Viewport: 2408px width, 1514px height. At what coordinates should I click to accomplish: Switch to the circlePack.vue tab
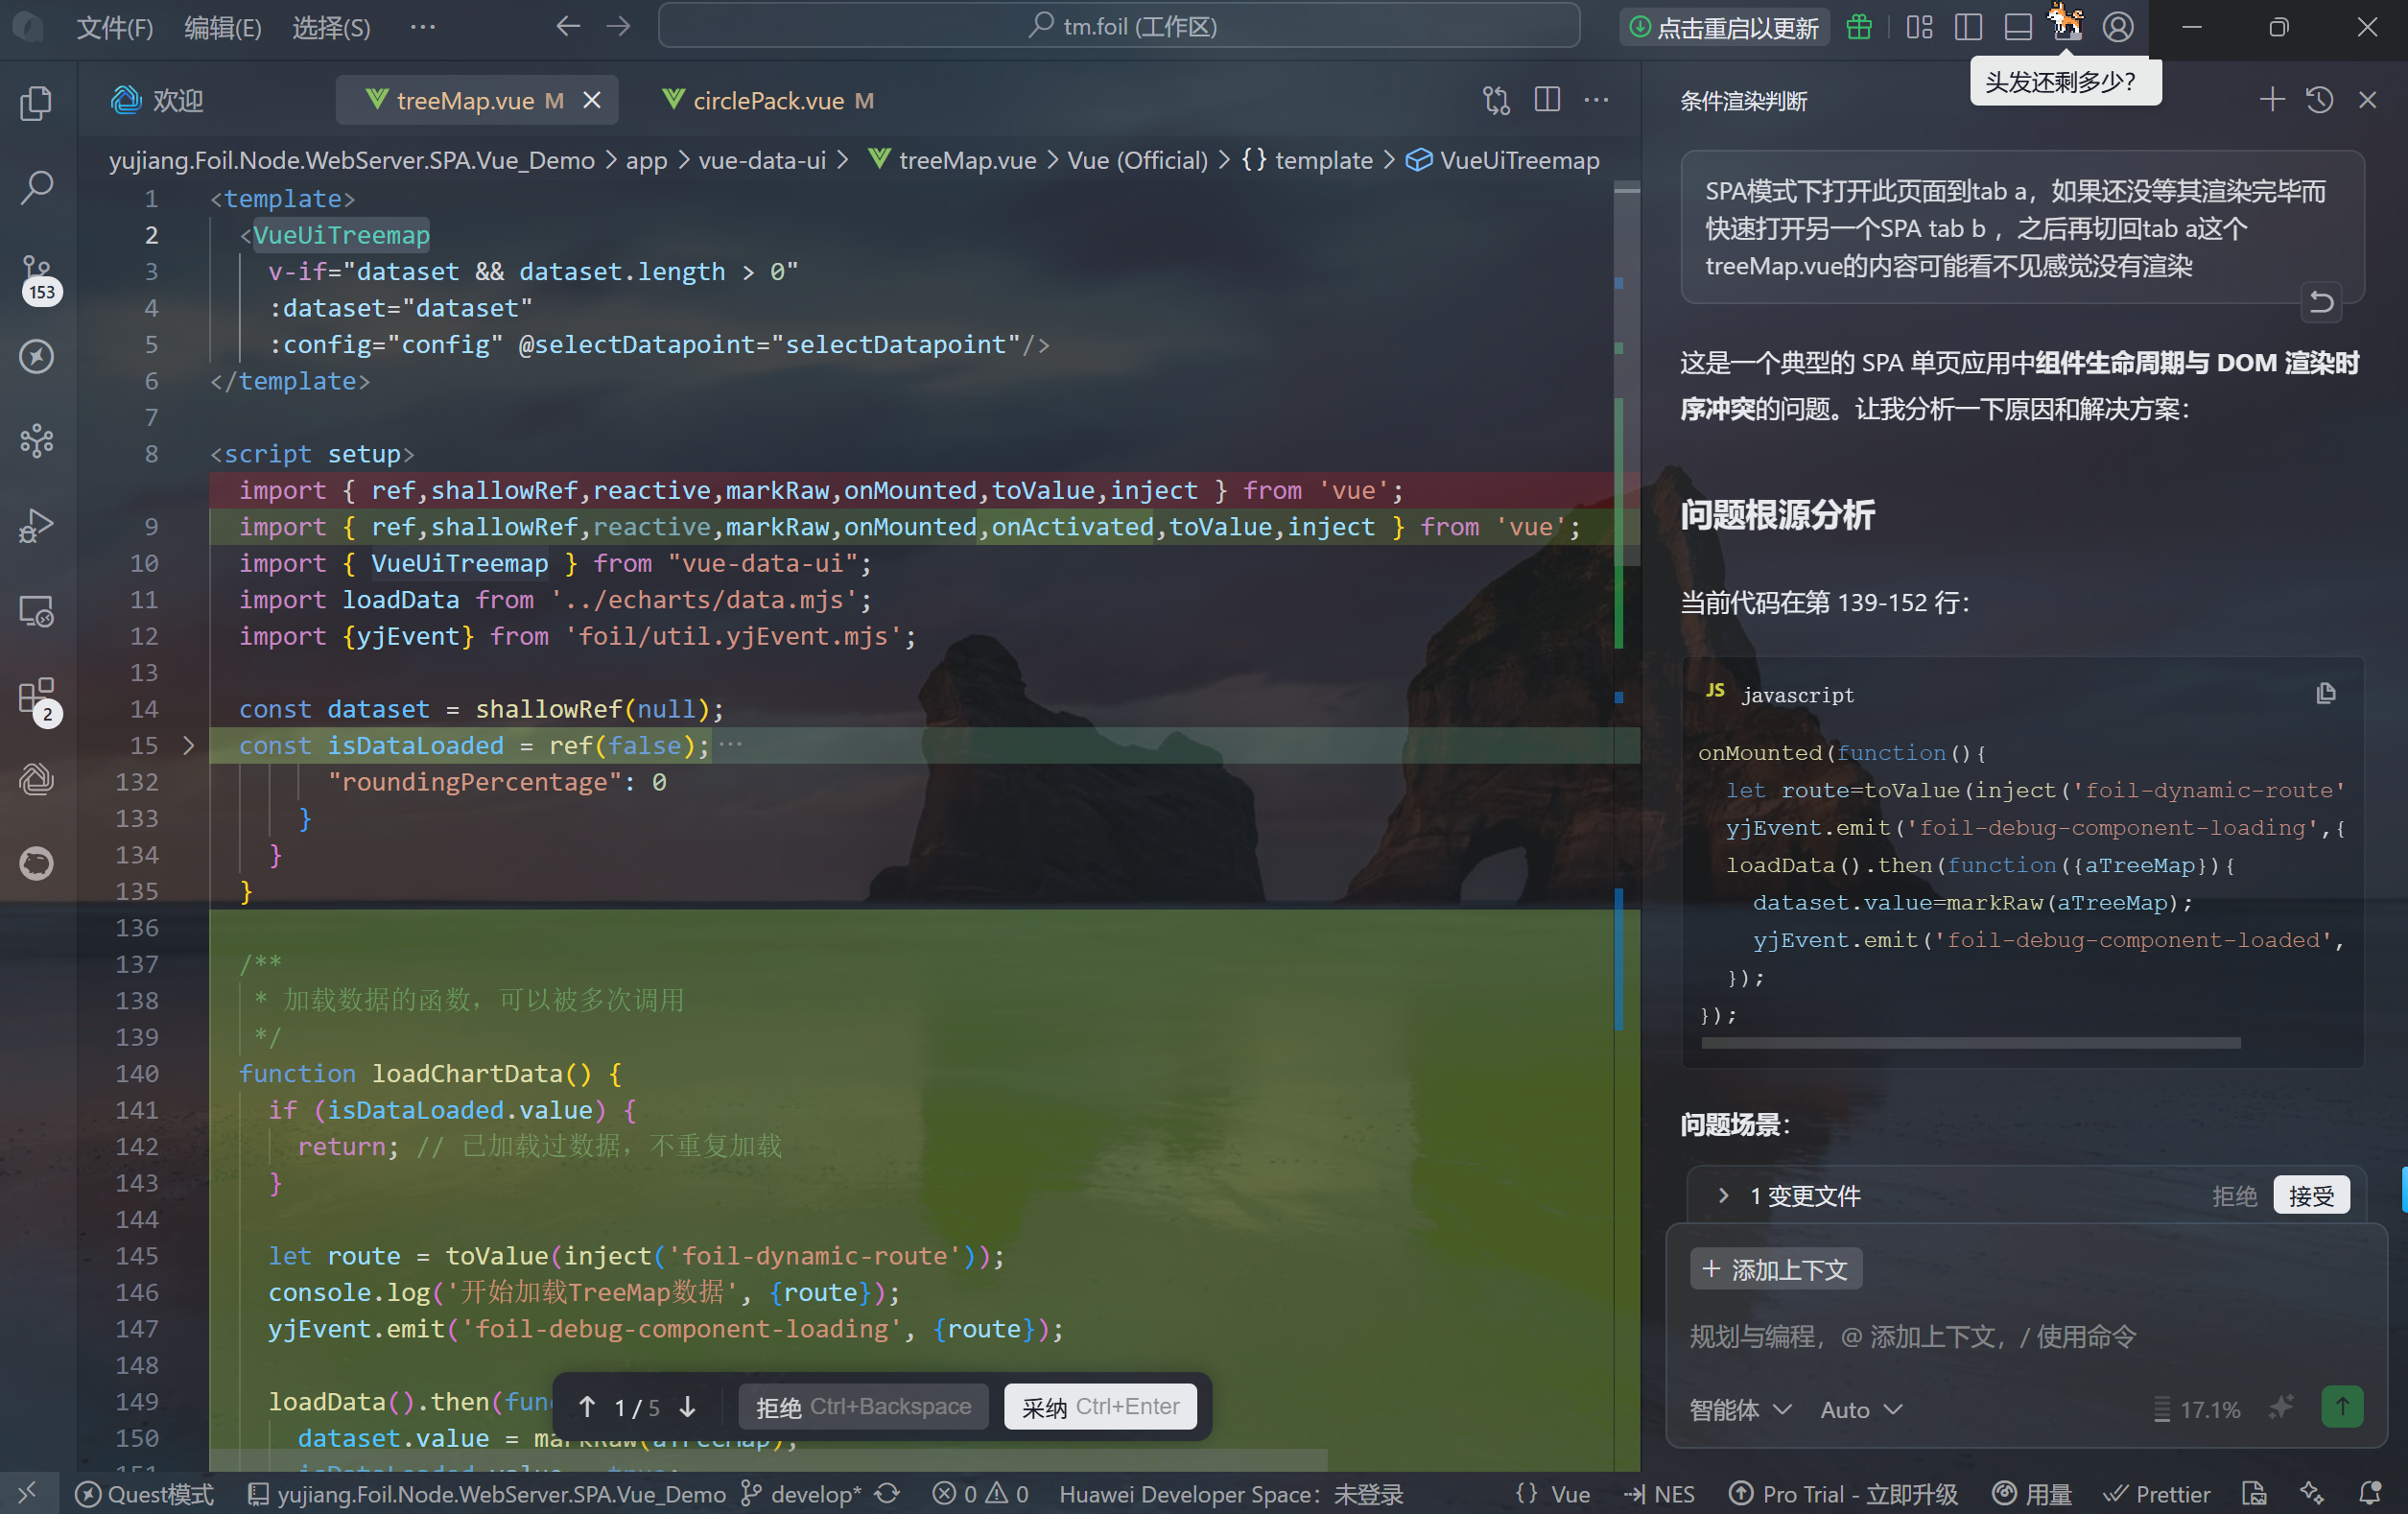768,100
